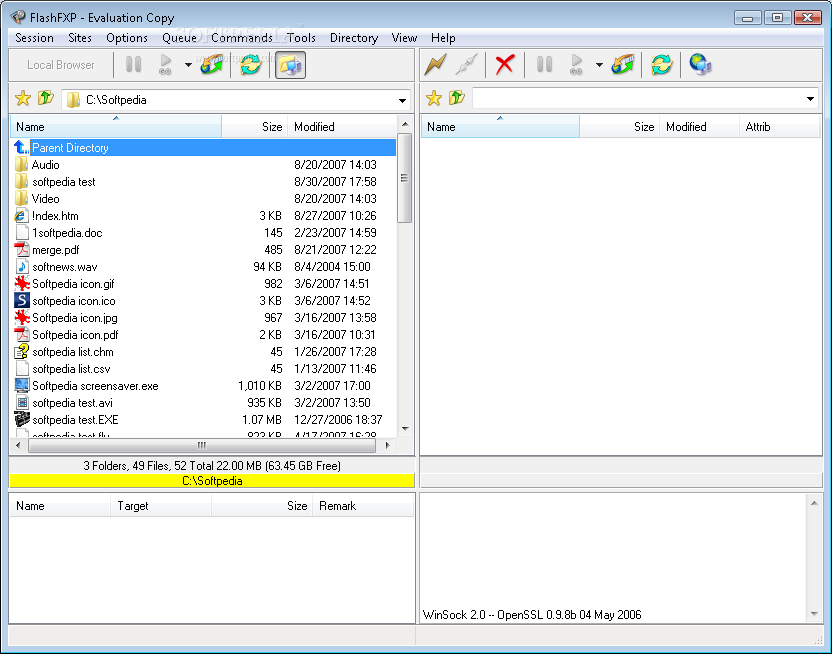Select the Audio folder

[x=204, y=165]
